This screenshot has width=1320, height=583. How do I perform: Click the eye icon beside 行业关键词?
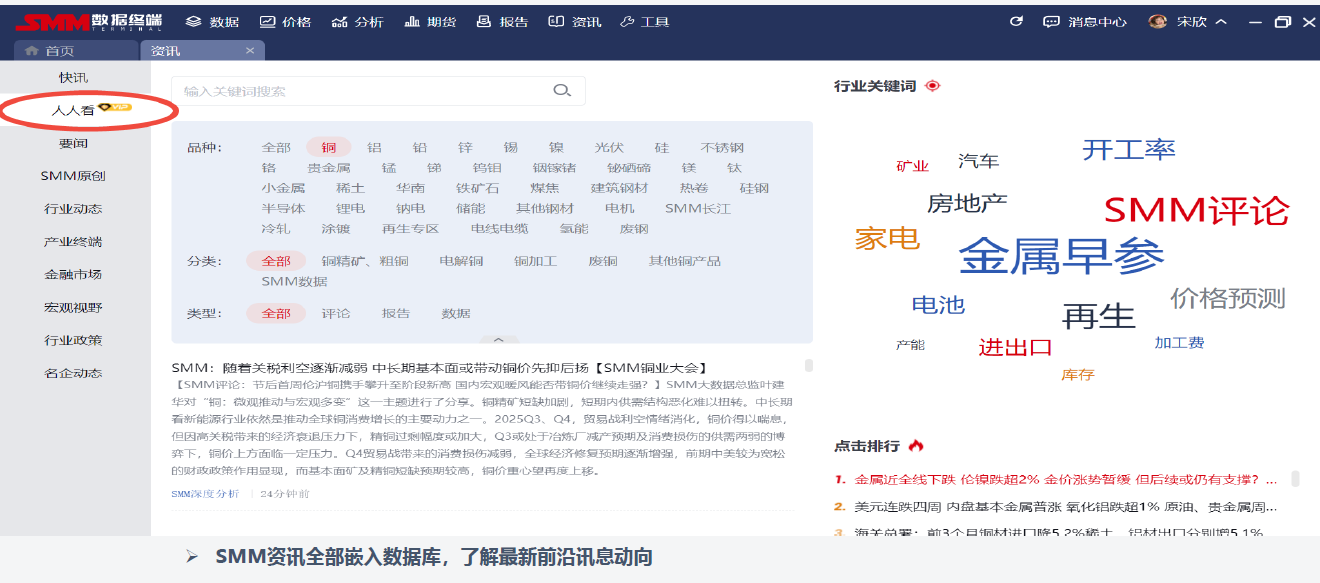coord(933,86)
